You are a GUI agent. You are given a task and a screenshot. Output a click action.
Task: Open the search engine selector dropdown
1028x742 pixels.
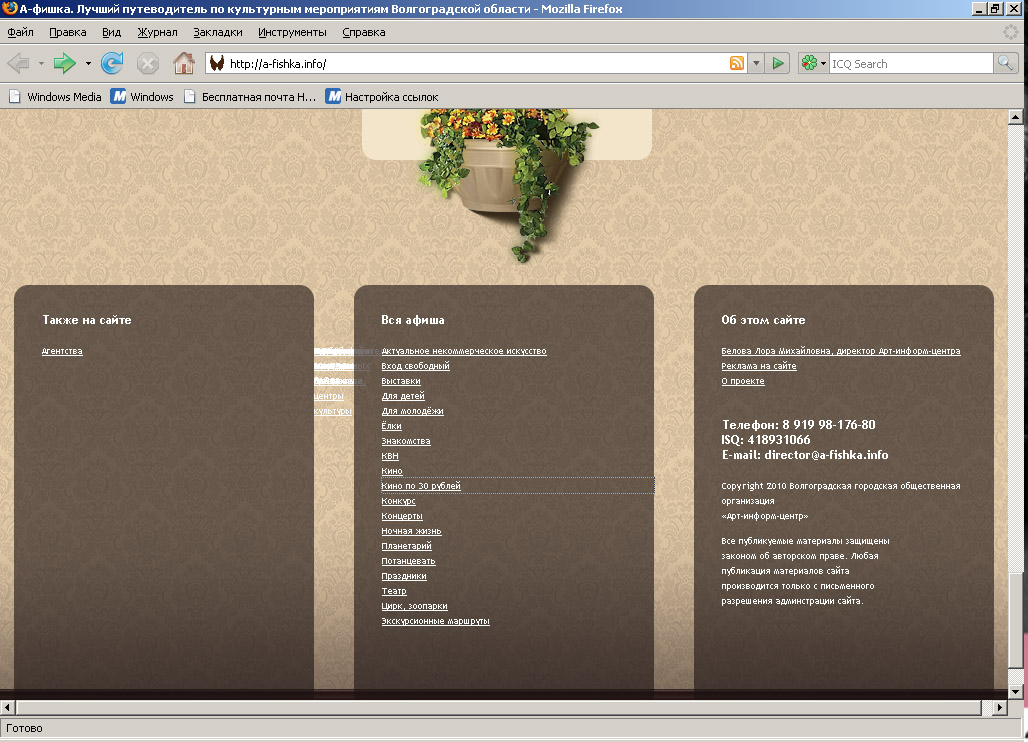(823, 64)
